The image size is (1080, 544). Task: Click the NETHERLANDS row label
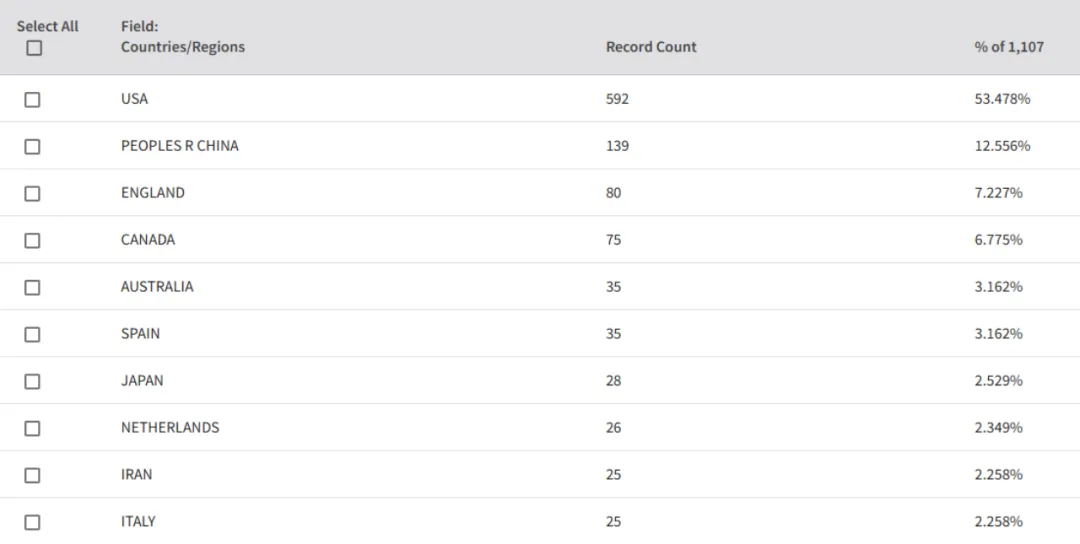click(x=170, y=427)
